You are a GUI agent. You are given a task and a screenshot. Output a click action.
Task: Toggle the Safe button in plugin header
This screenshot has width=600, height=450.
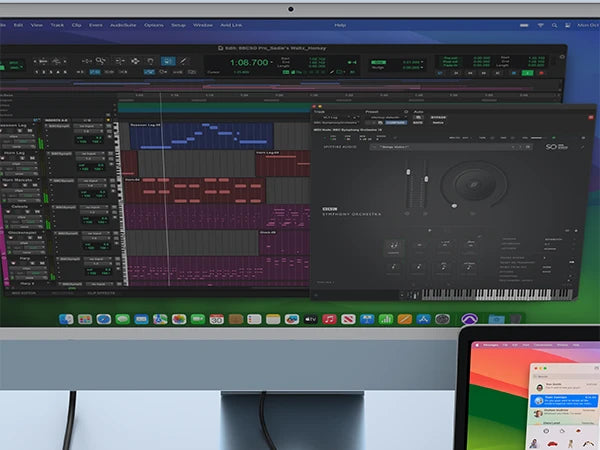pos(418,122)
